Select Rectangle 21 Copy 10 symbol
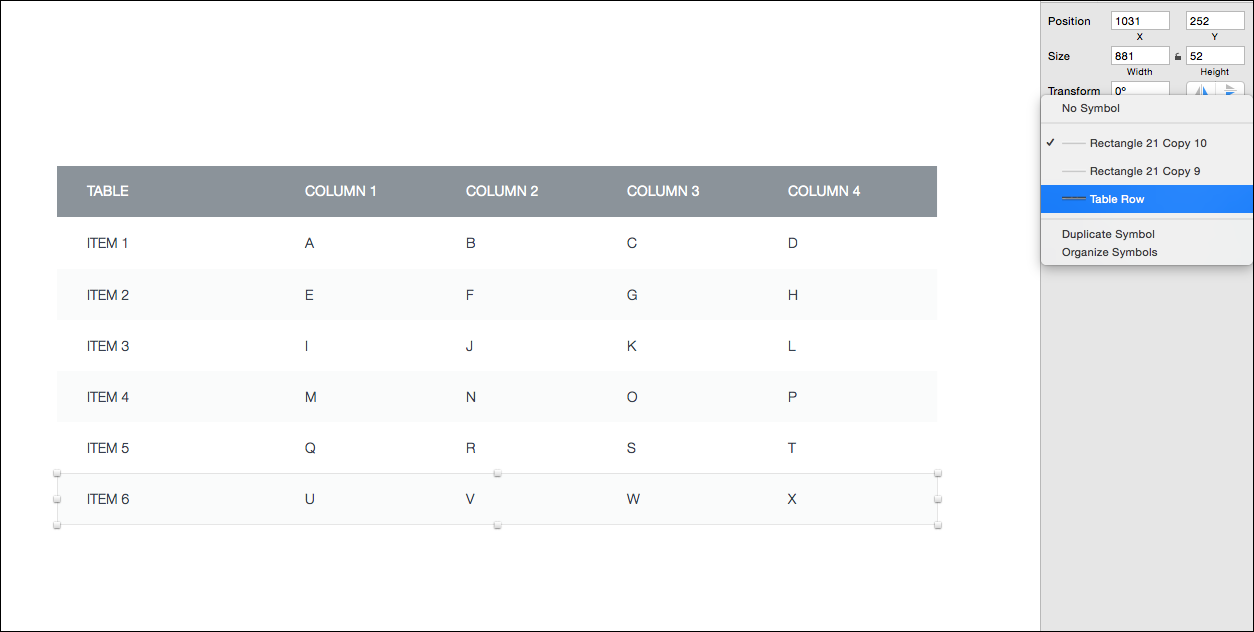Screen dimensions: 1254x632 tap(1147, 143)
